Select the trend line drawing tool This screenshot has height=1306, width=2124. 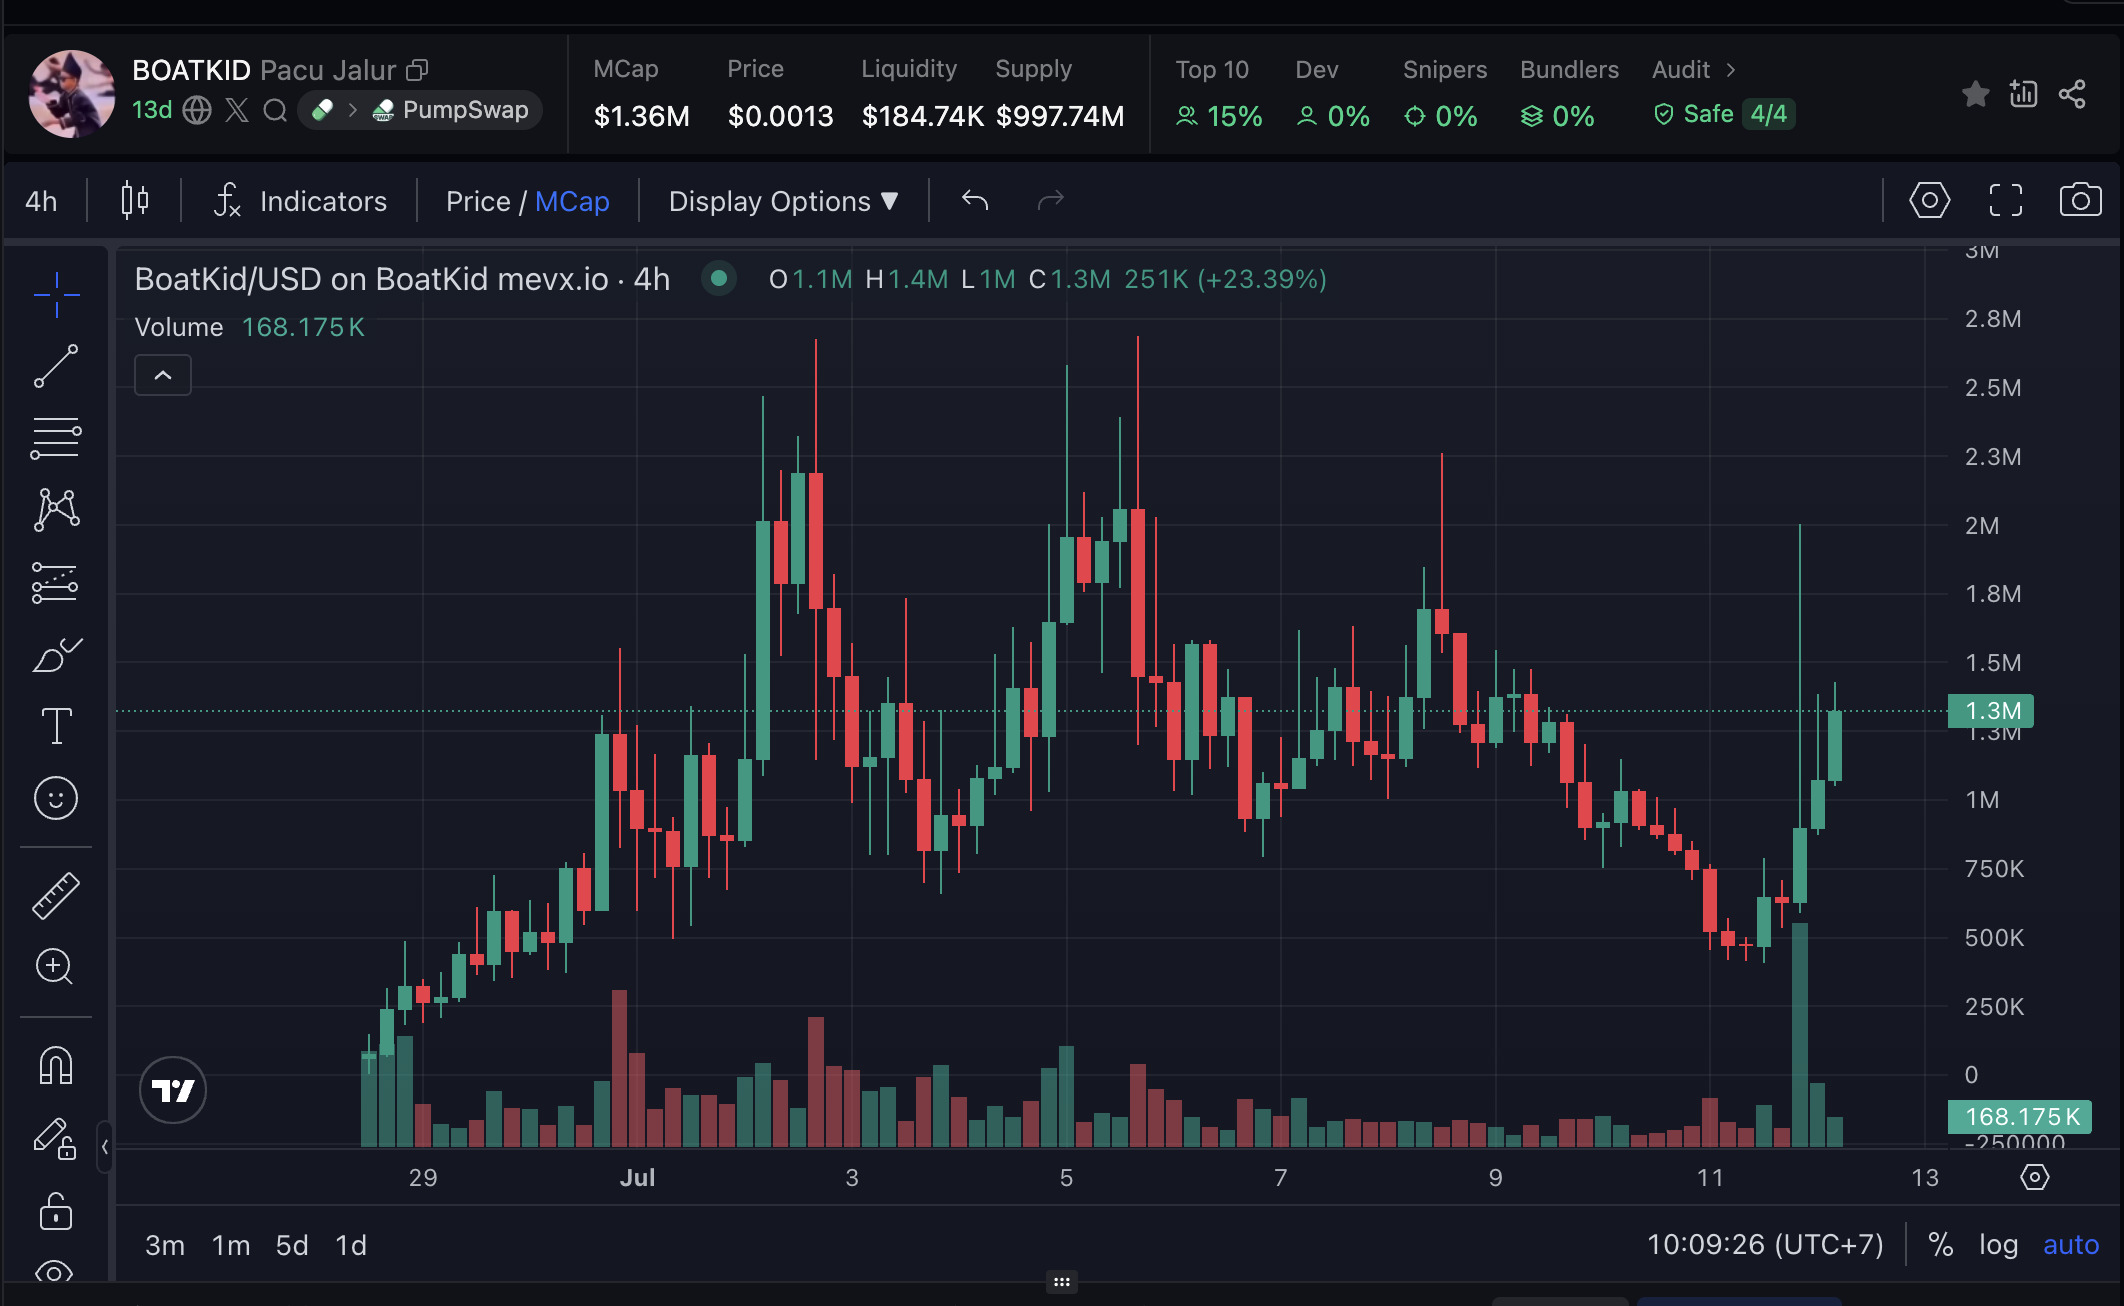(x=56, y=366)
